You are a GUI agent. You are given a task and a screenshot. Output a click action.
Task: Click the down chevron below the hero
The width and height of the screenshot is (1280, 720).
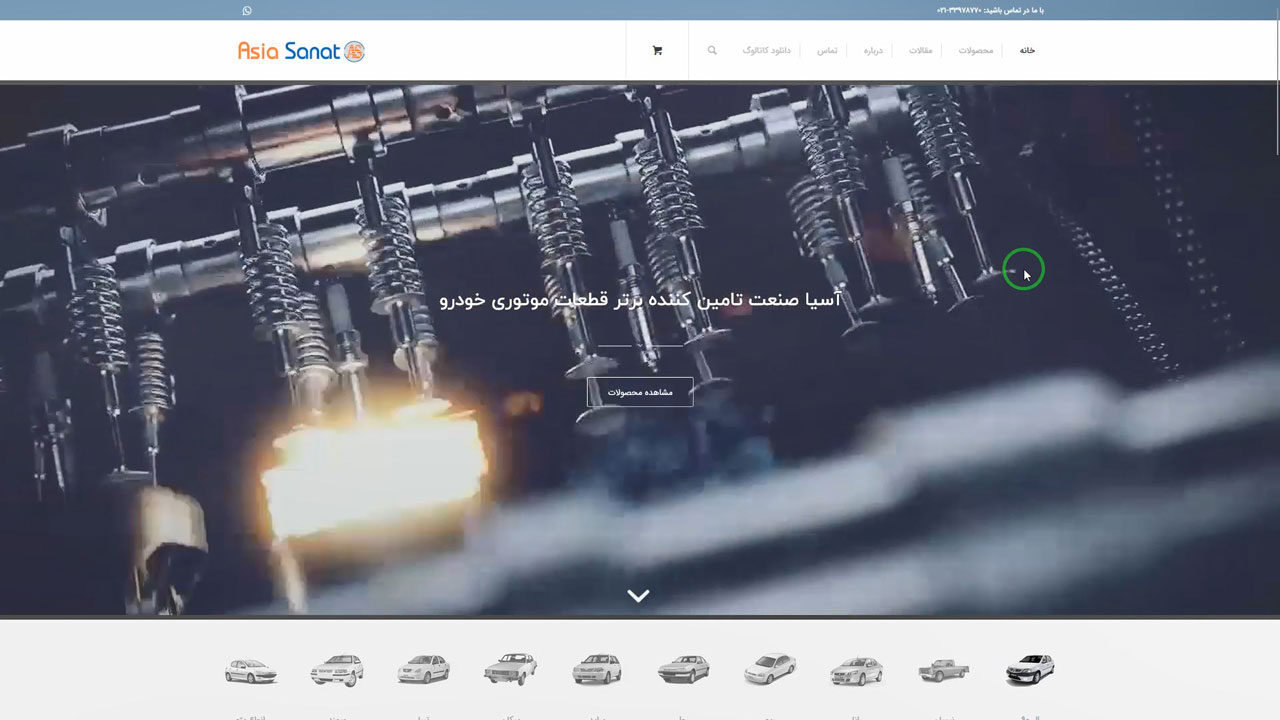click(x=638, y=596)
